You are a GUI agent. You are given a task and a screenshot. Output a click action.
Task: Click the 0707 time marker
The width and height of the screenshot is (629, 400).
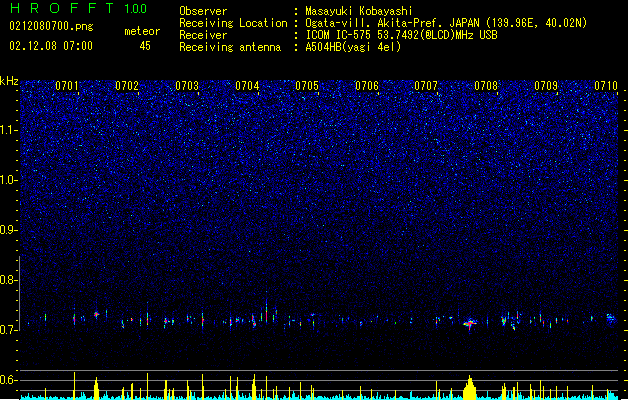(426, 85)
